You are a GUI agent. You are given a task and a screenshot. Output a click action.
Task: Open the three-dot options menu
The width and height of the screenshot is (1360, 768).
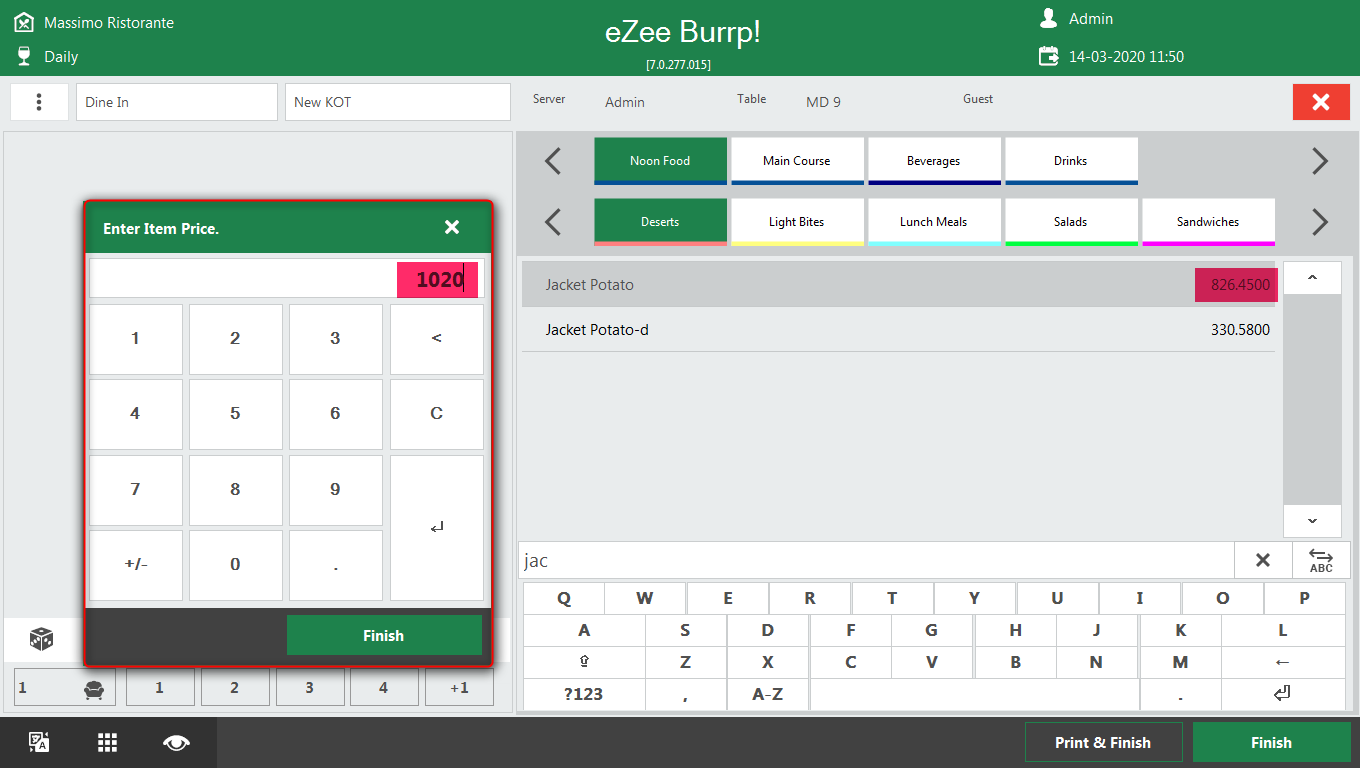point(39,102)
